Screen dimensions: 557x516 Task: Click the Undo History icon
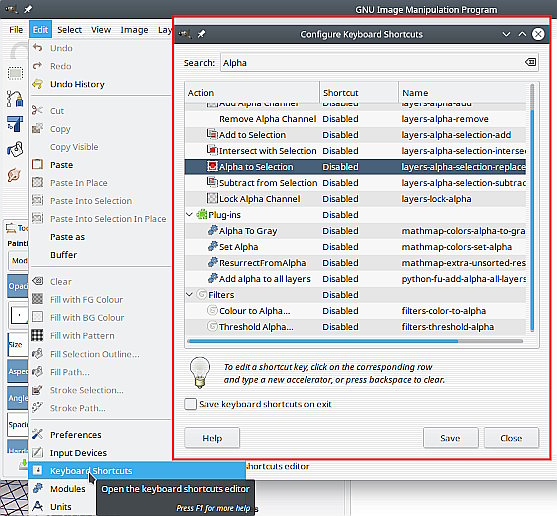[38, 84]
